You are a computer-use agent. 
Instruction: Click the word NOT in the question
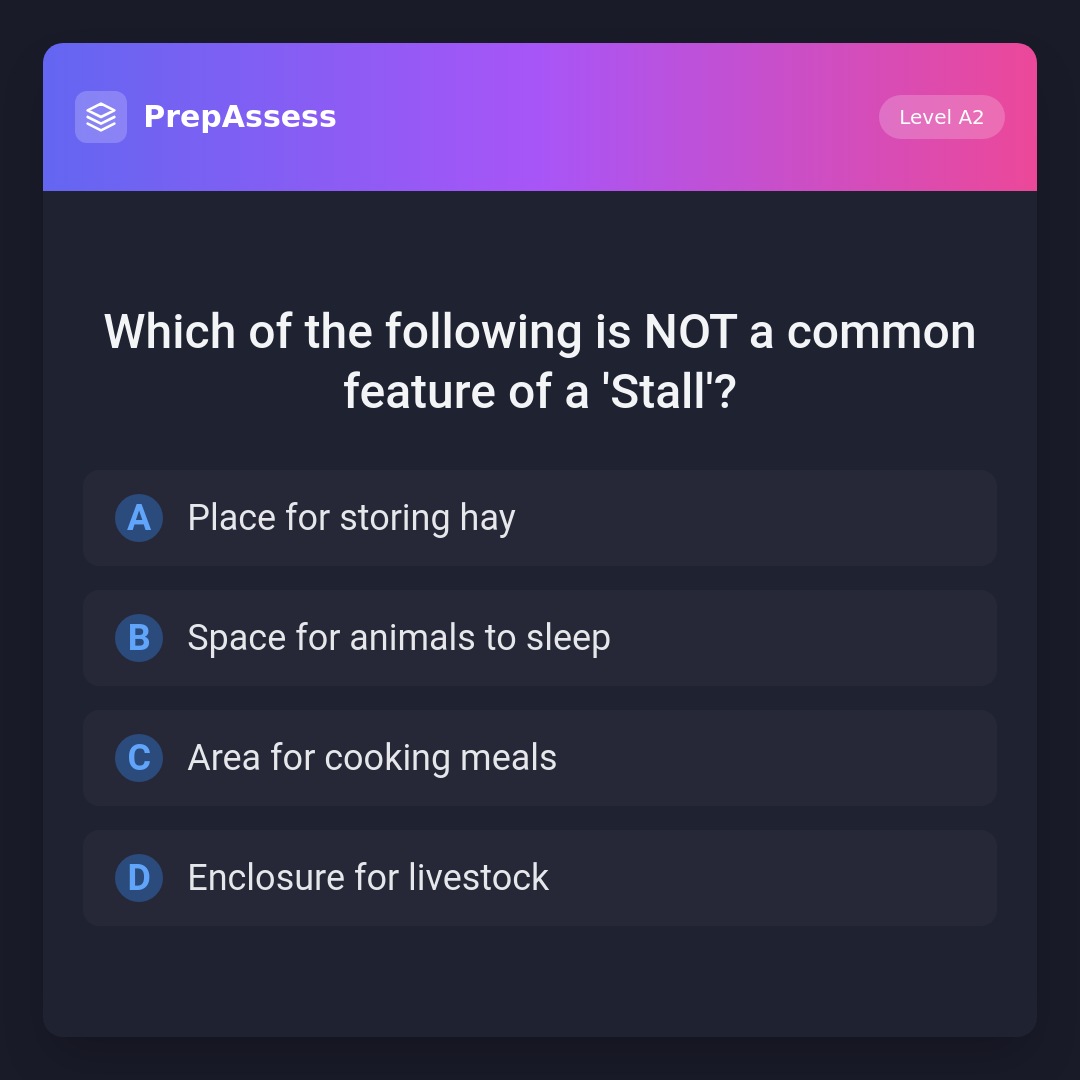pyautogui.click(x=690, y=332)
